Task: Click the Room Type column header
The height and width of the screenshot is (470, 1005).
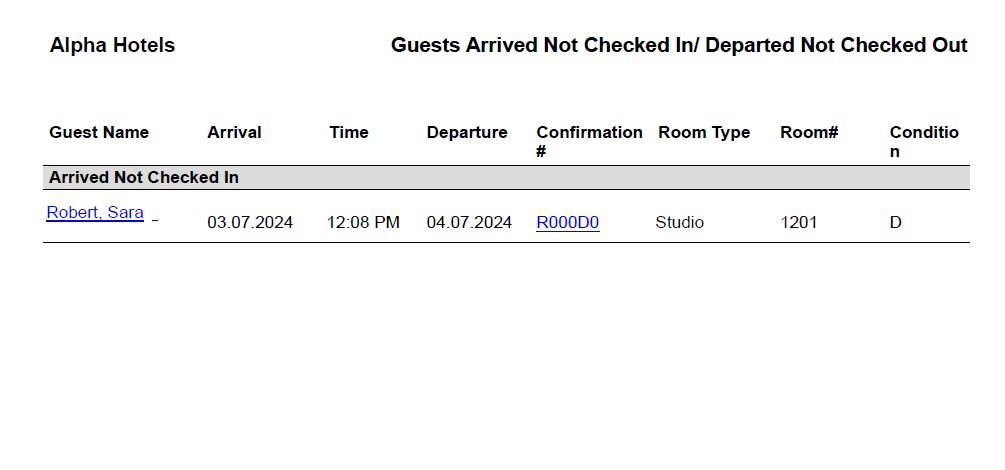Action: 704,133
